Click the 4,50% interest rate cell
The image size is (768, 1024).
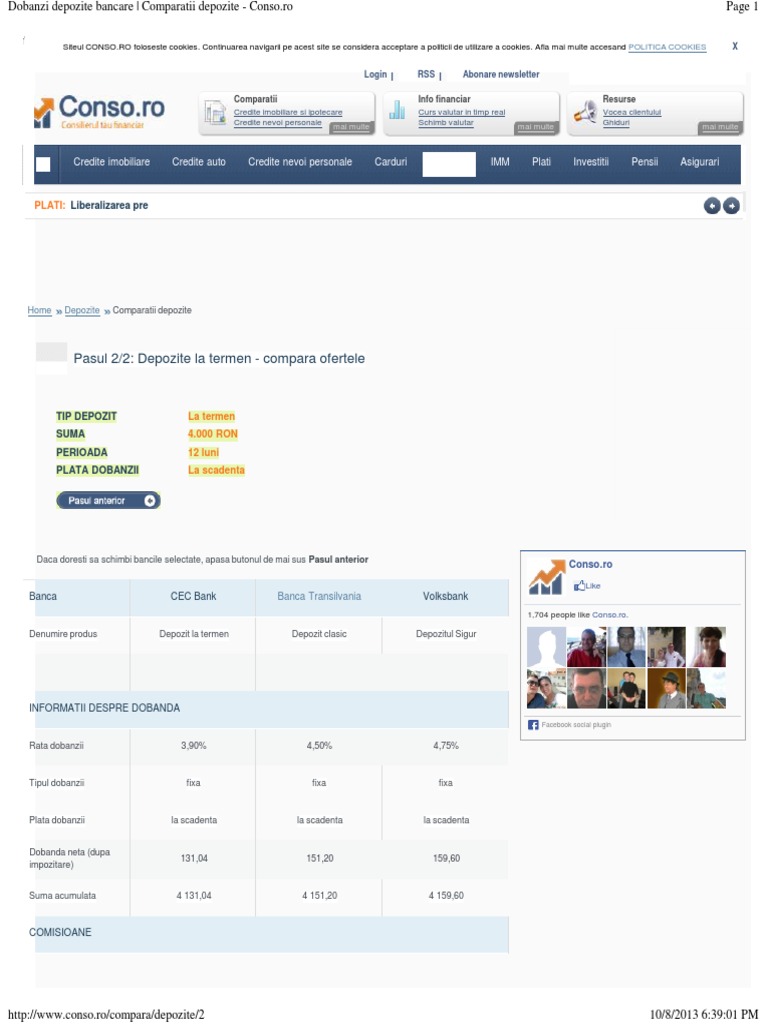click(319, 746)
